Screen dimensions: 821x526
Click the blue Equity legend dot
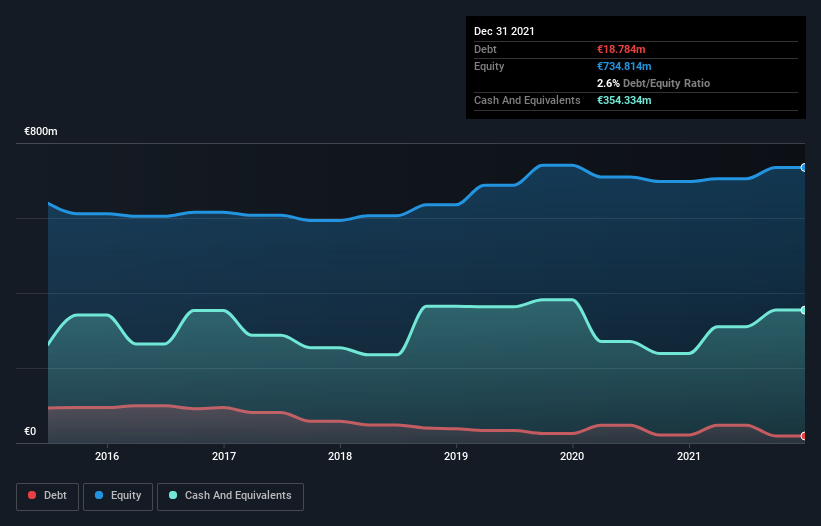tap(99, 495)
